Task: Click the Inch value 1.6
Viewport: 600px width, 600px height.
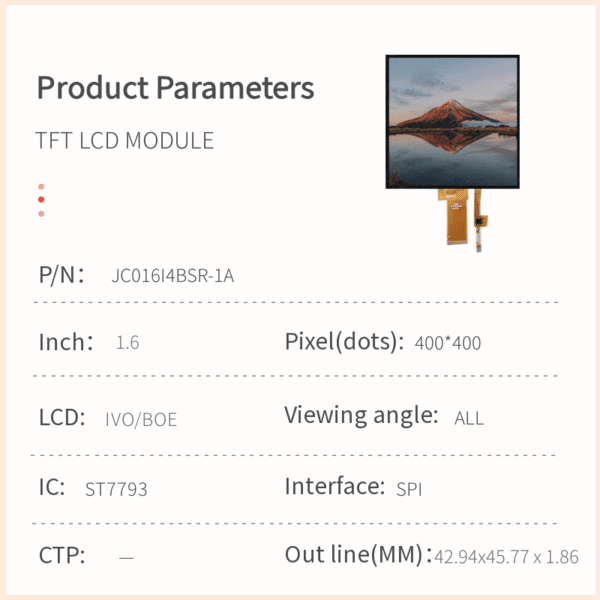Action: pos(127,343)
